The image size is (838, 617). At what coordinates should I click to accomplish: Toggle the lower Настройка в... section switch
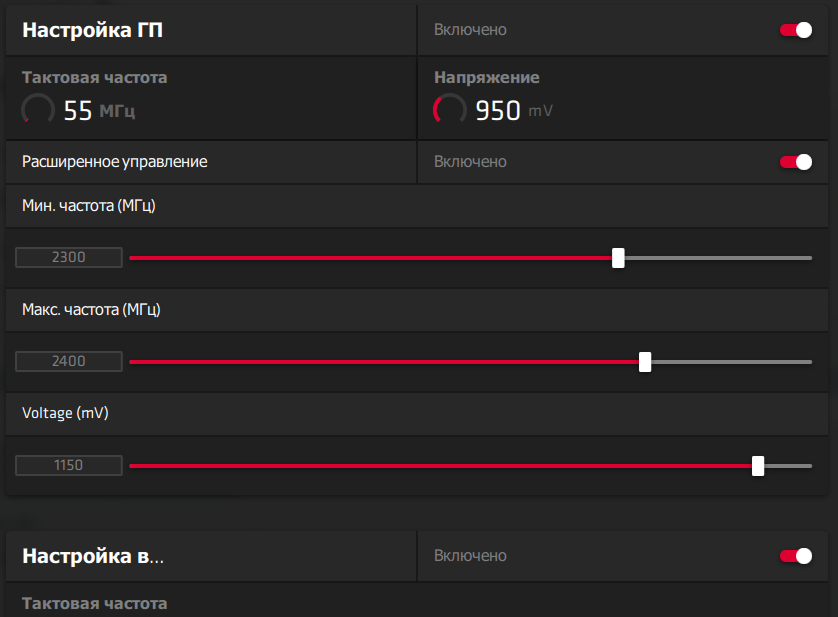796,556
